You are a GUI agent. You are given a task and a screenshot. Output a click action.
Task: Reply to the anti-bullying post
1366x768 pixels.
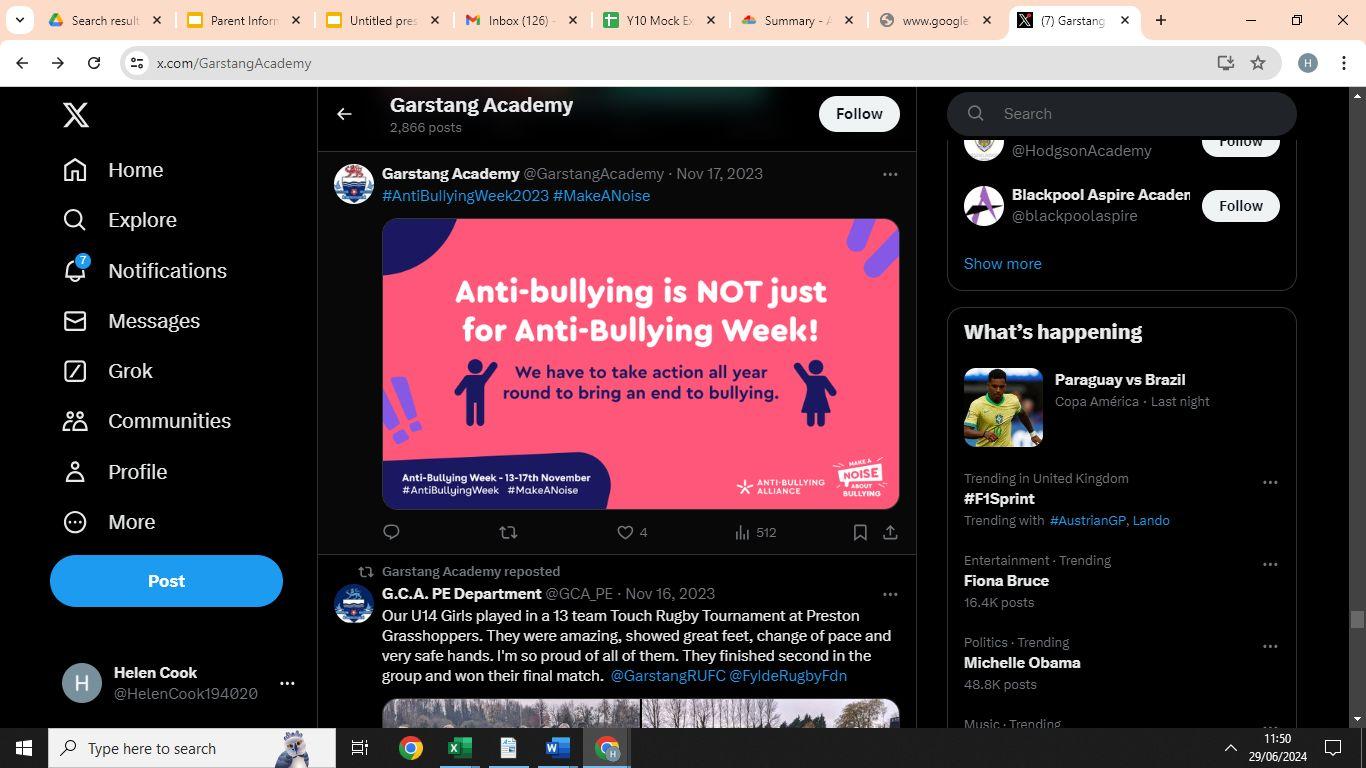point(391,532)
